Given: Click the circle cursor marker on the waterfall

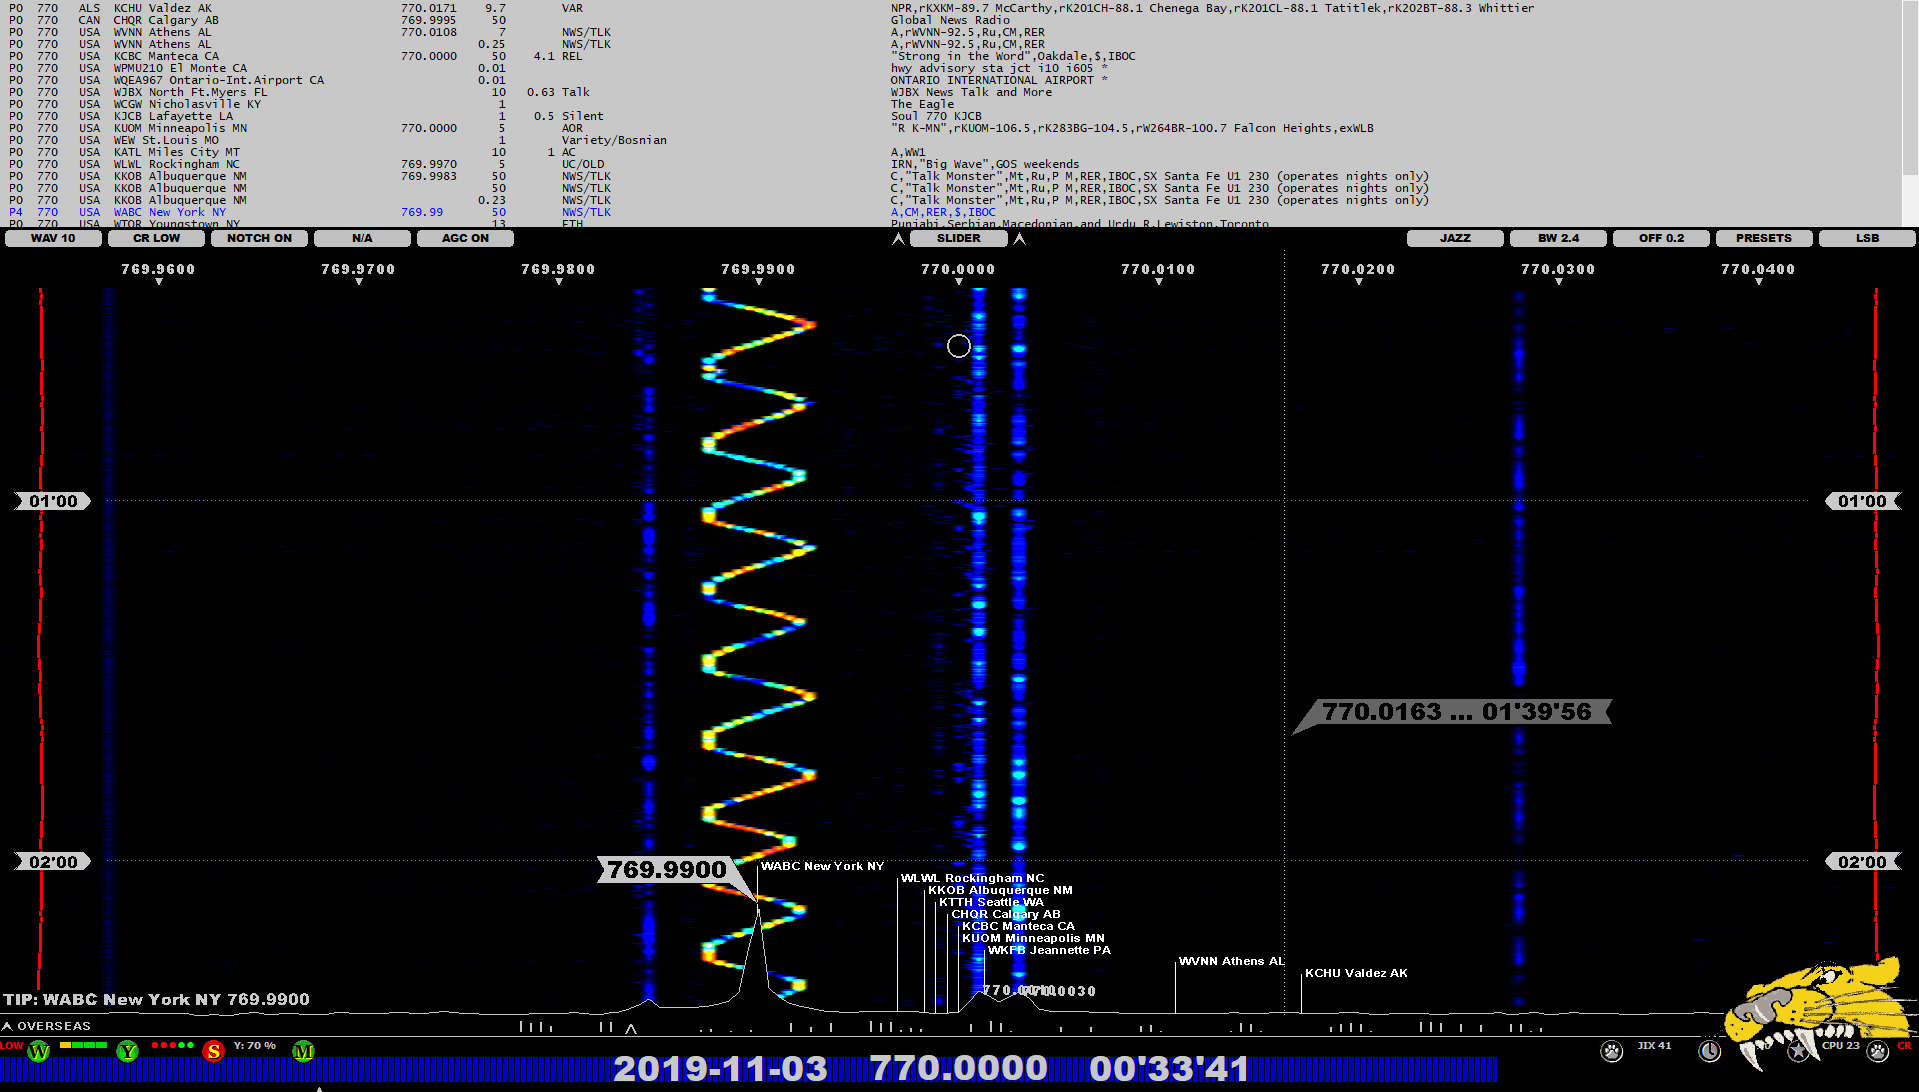Looking at the screenshot, I should pyautogui.click(x=958, y=346).
